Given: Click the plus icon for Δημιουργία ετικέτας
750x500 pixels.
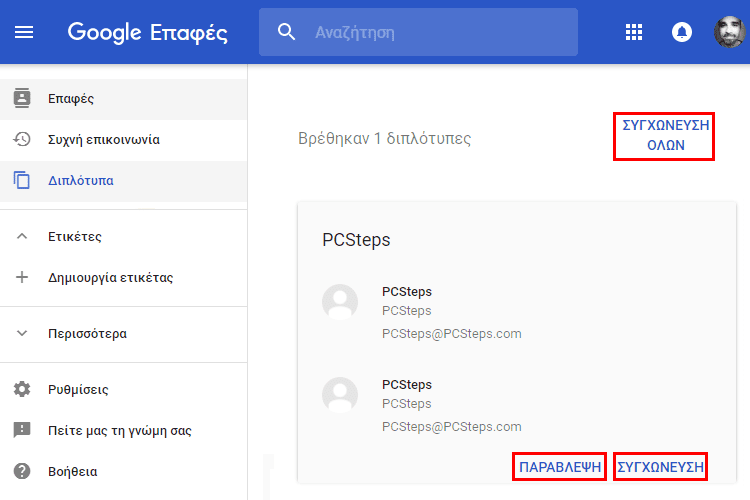Looking at the screenshot, I should [x=22, y=277].
